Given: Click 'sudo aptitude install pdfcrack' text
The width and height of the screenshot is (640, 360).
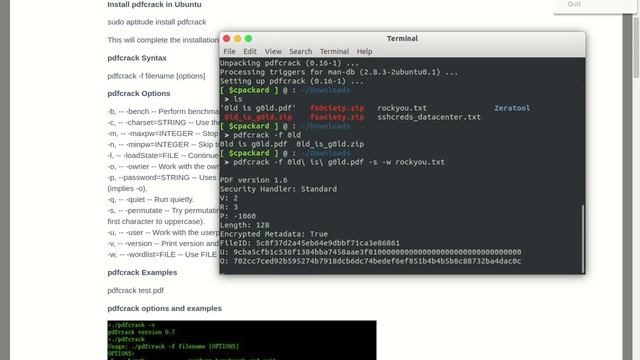Looking at the screenshot, I should coord(157,22).
